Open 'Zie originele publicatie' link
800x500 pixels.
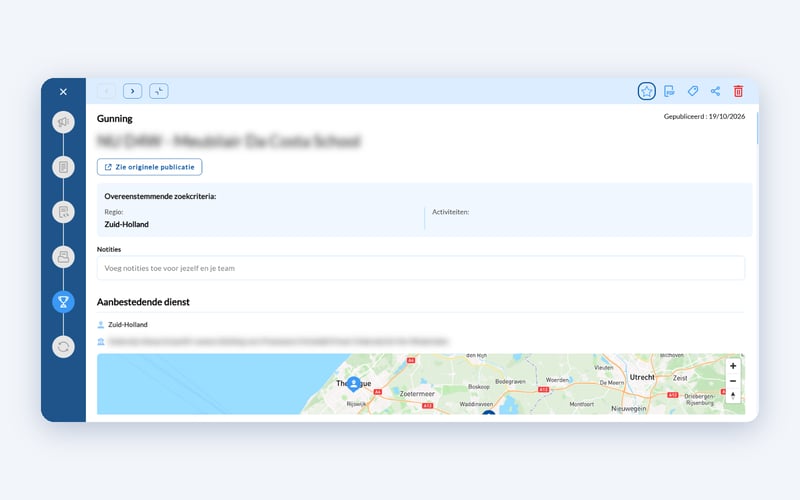coord(149,167)
